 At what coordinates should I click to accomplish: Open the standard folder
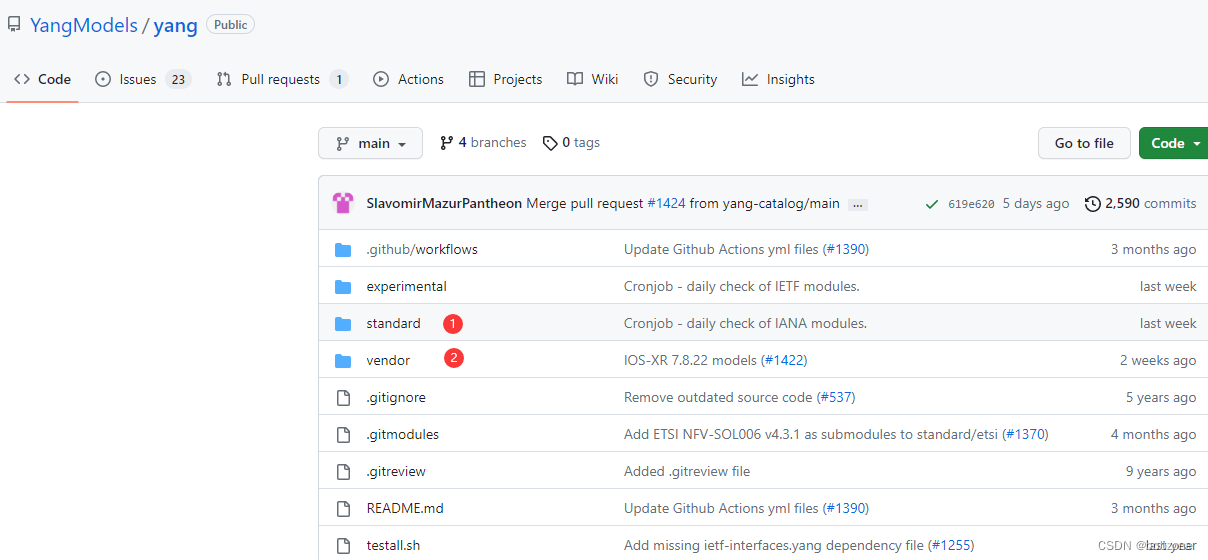[393, 323]
